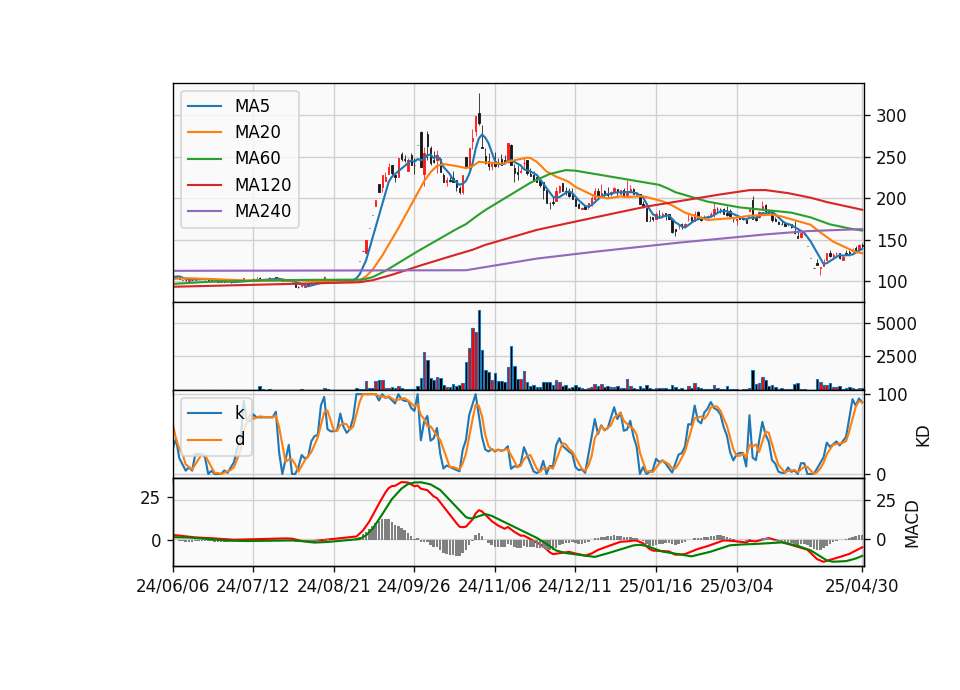960x690 pixels.
Task: Click the MACD axis title
Action: point(912,524)
